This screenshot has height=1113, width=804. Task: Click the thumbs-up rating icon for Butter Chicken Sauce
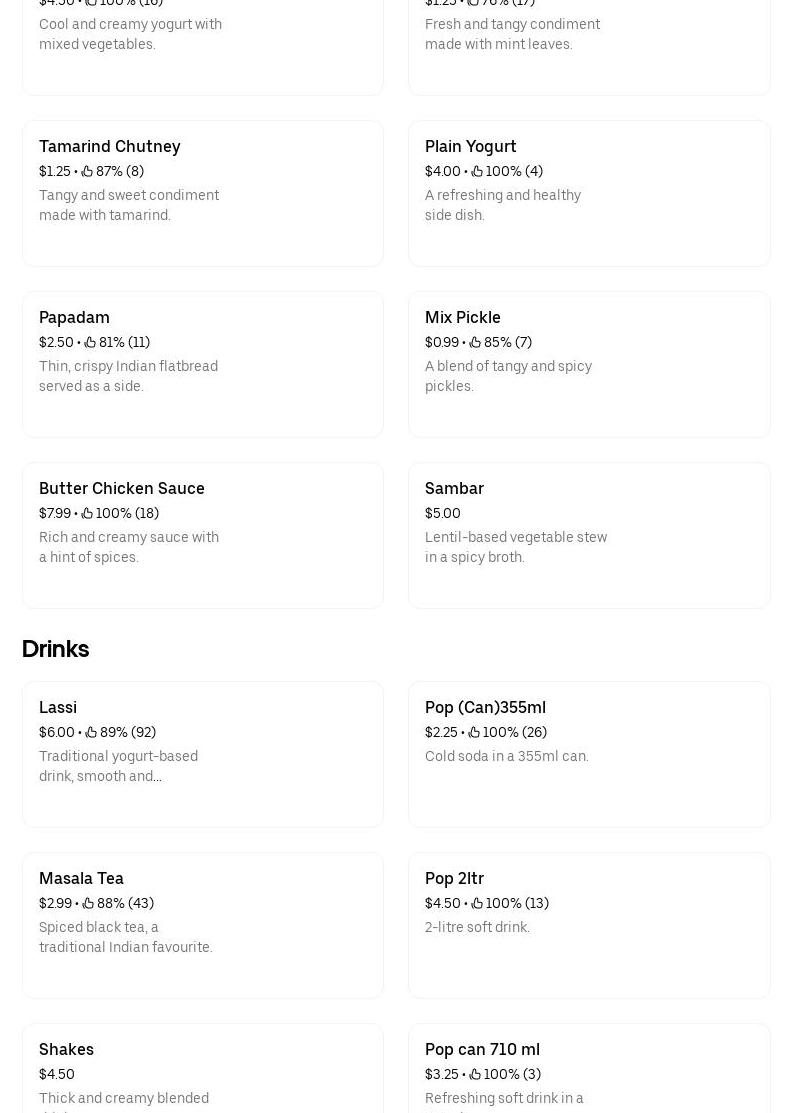[88, 513]
